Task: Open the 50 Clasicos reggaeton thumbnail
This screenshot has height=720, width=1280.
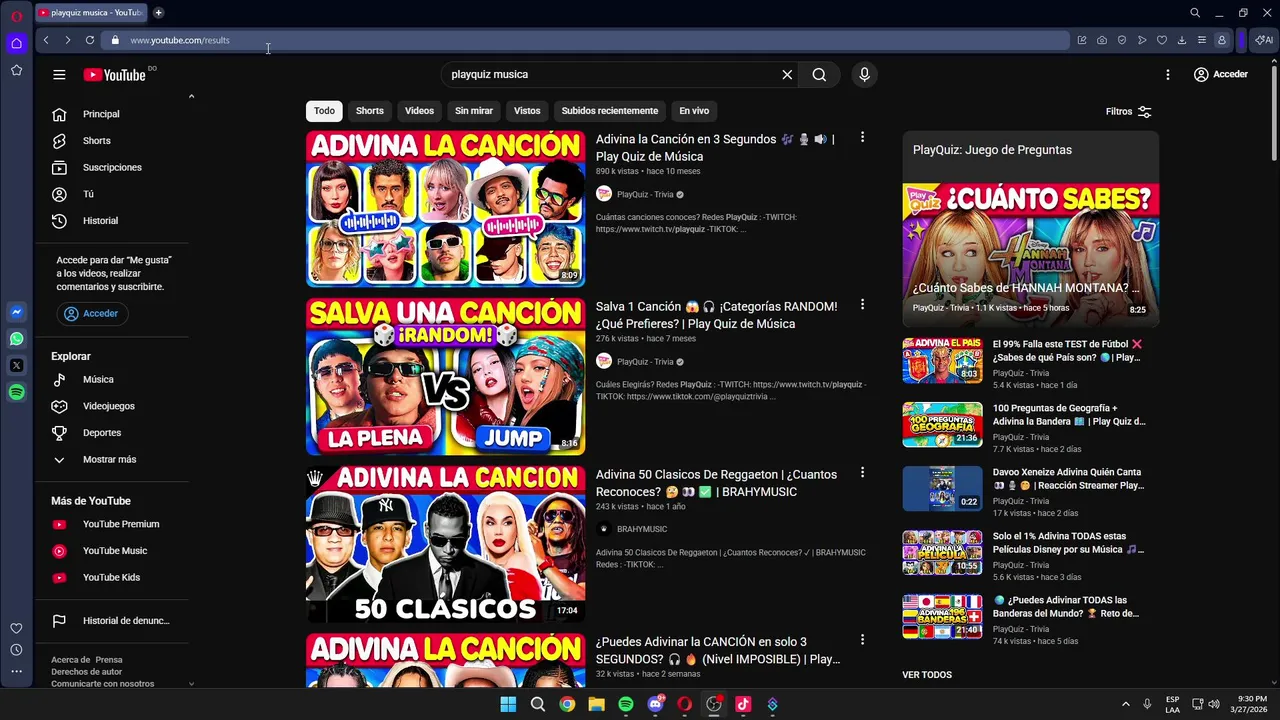Action: coord(445,544)
